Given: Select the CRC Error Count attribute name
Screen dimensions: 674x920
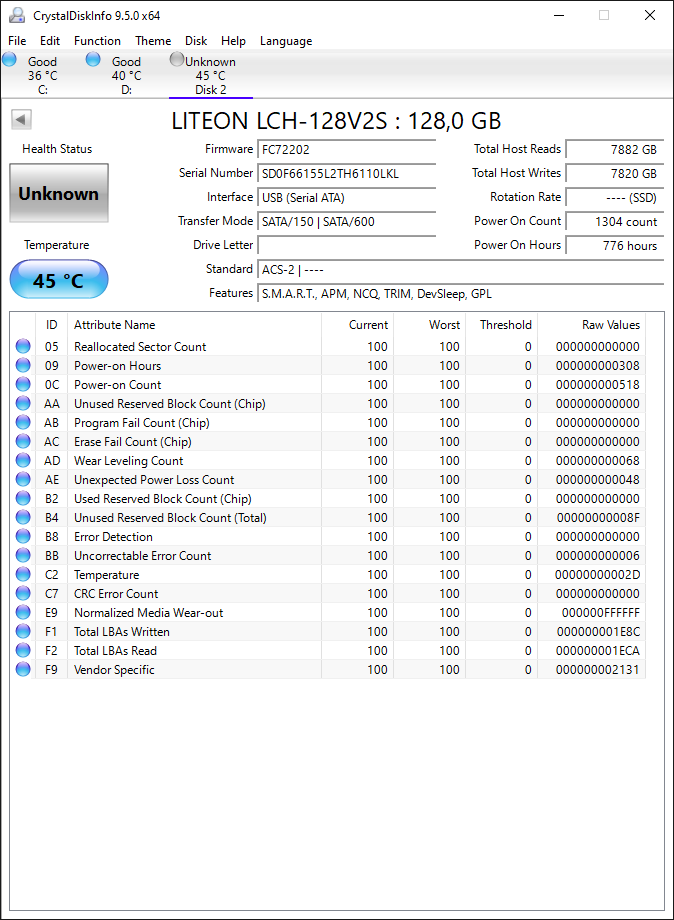Looking at the screenshot, I should pyautogui.click(x=116, y=594).
